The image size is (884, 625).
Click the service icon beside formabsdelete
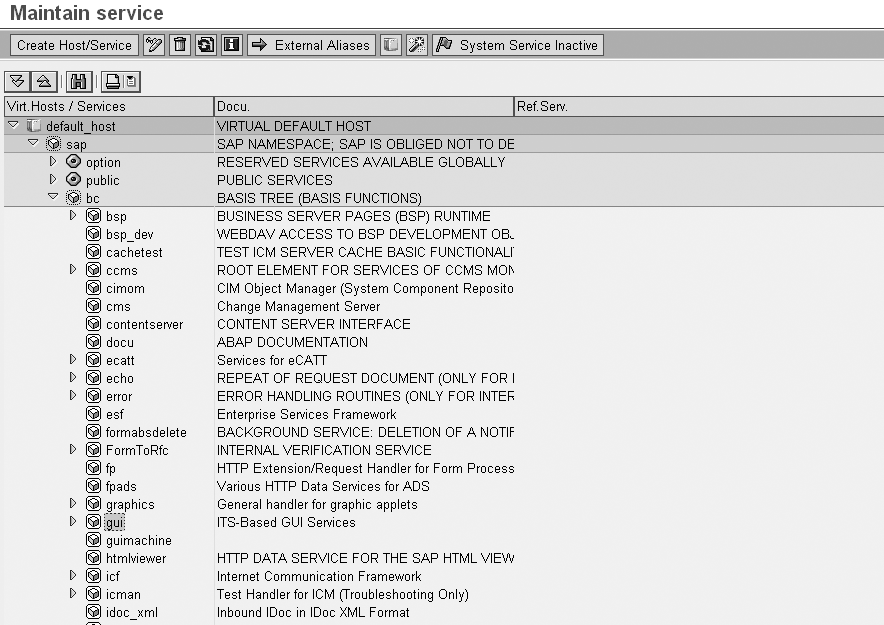click(x=94, y=432)
